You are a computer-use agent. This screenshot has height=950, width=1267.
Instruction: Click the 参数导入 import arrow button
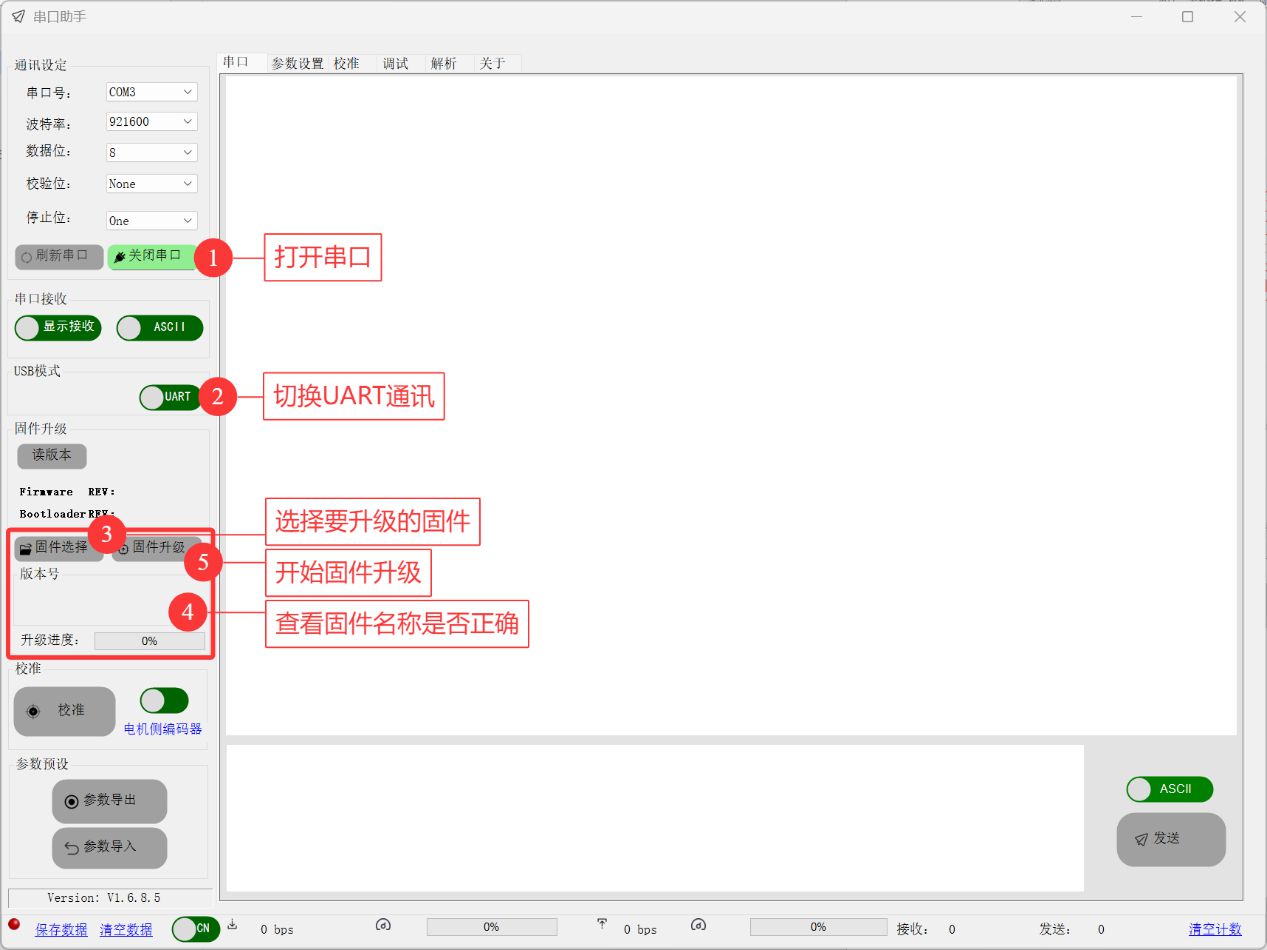coord(109,847)
